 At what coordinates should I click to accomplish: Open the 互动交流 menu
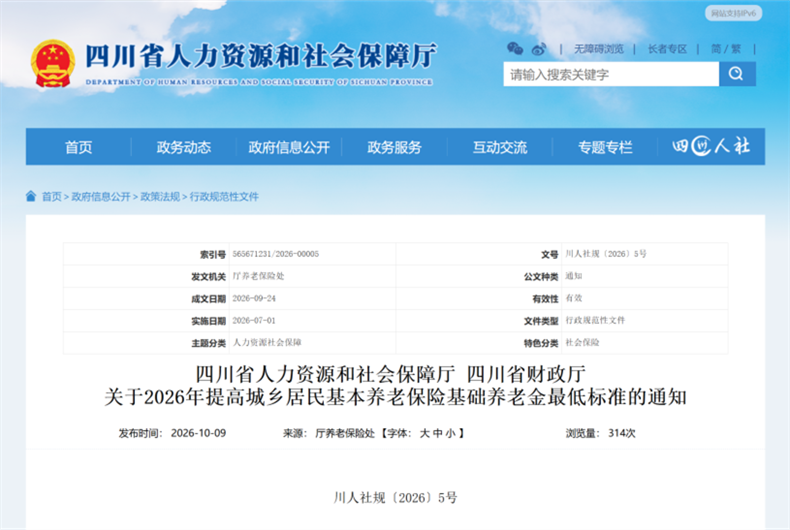500,147
